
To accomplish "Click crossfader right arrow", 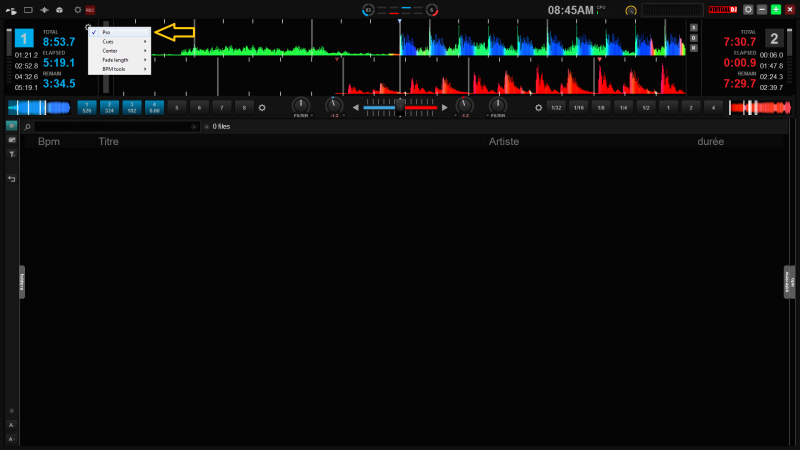I will coord(445,108).
